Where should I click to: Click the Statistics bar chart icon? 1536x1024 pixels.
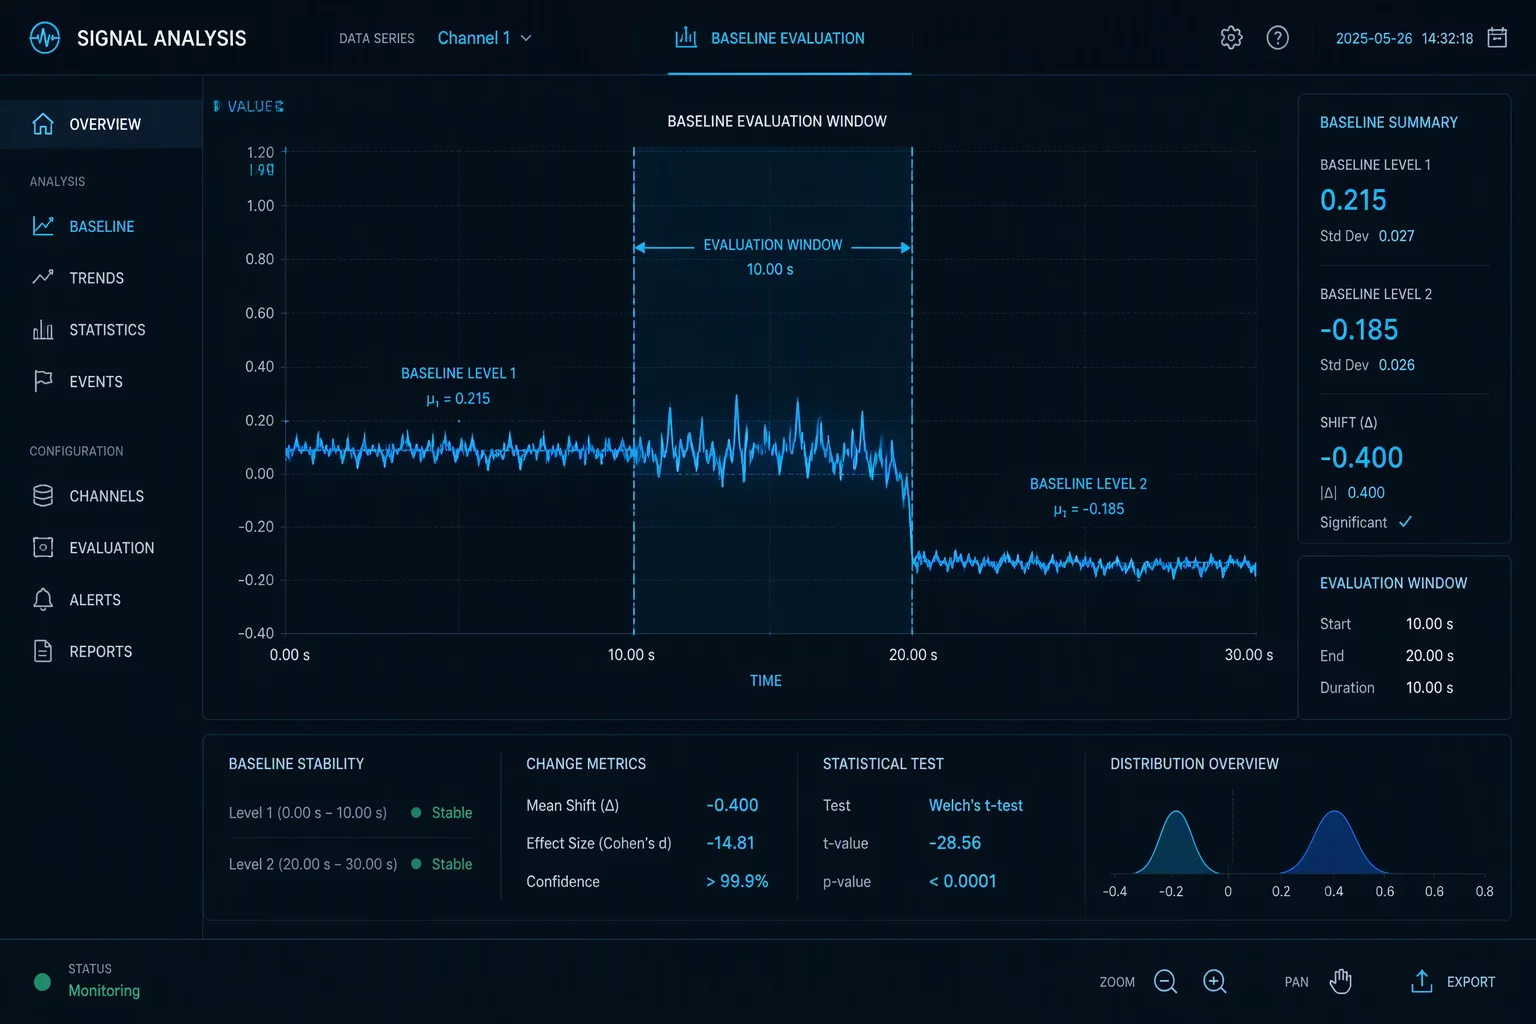coord(43,330)
